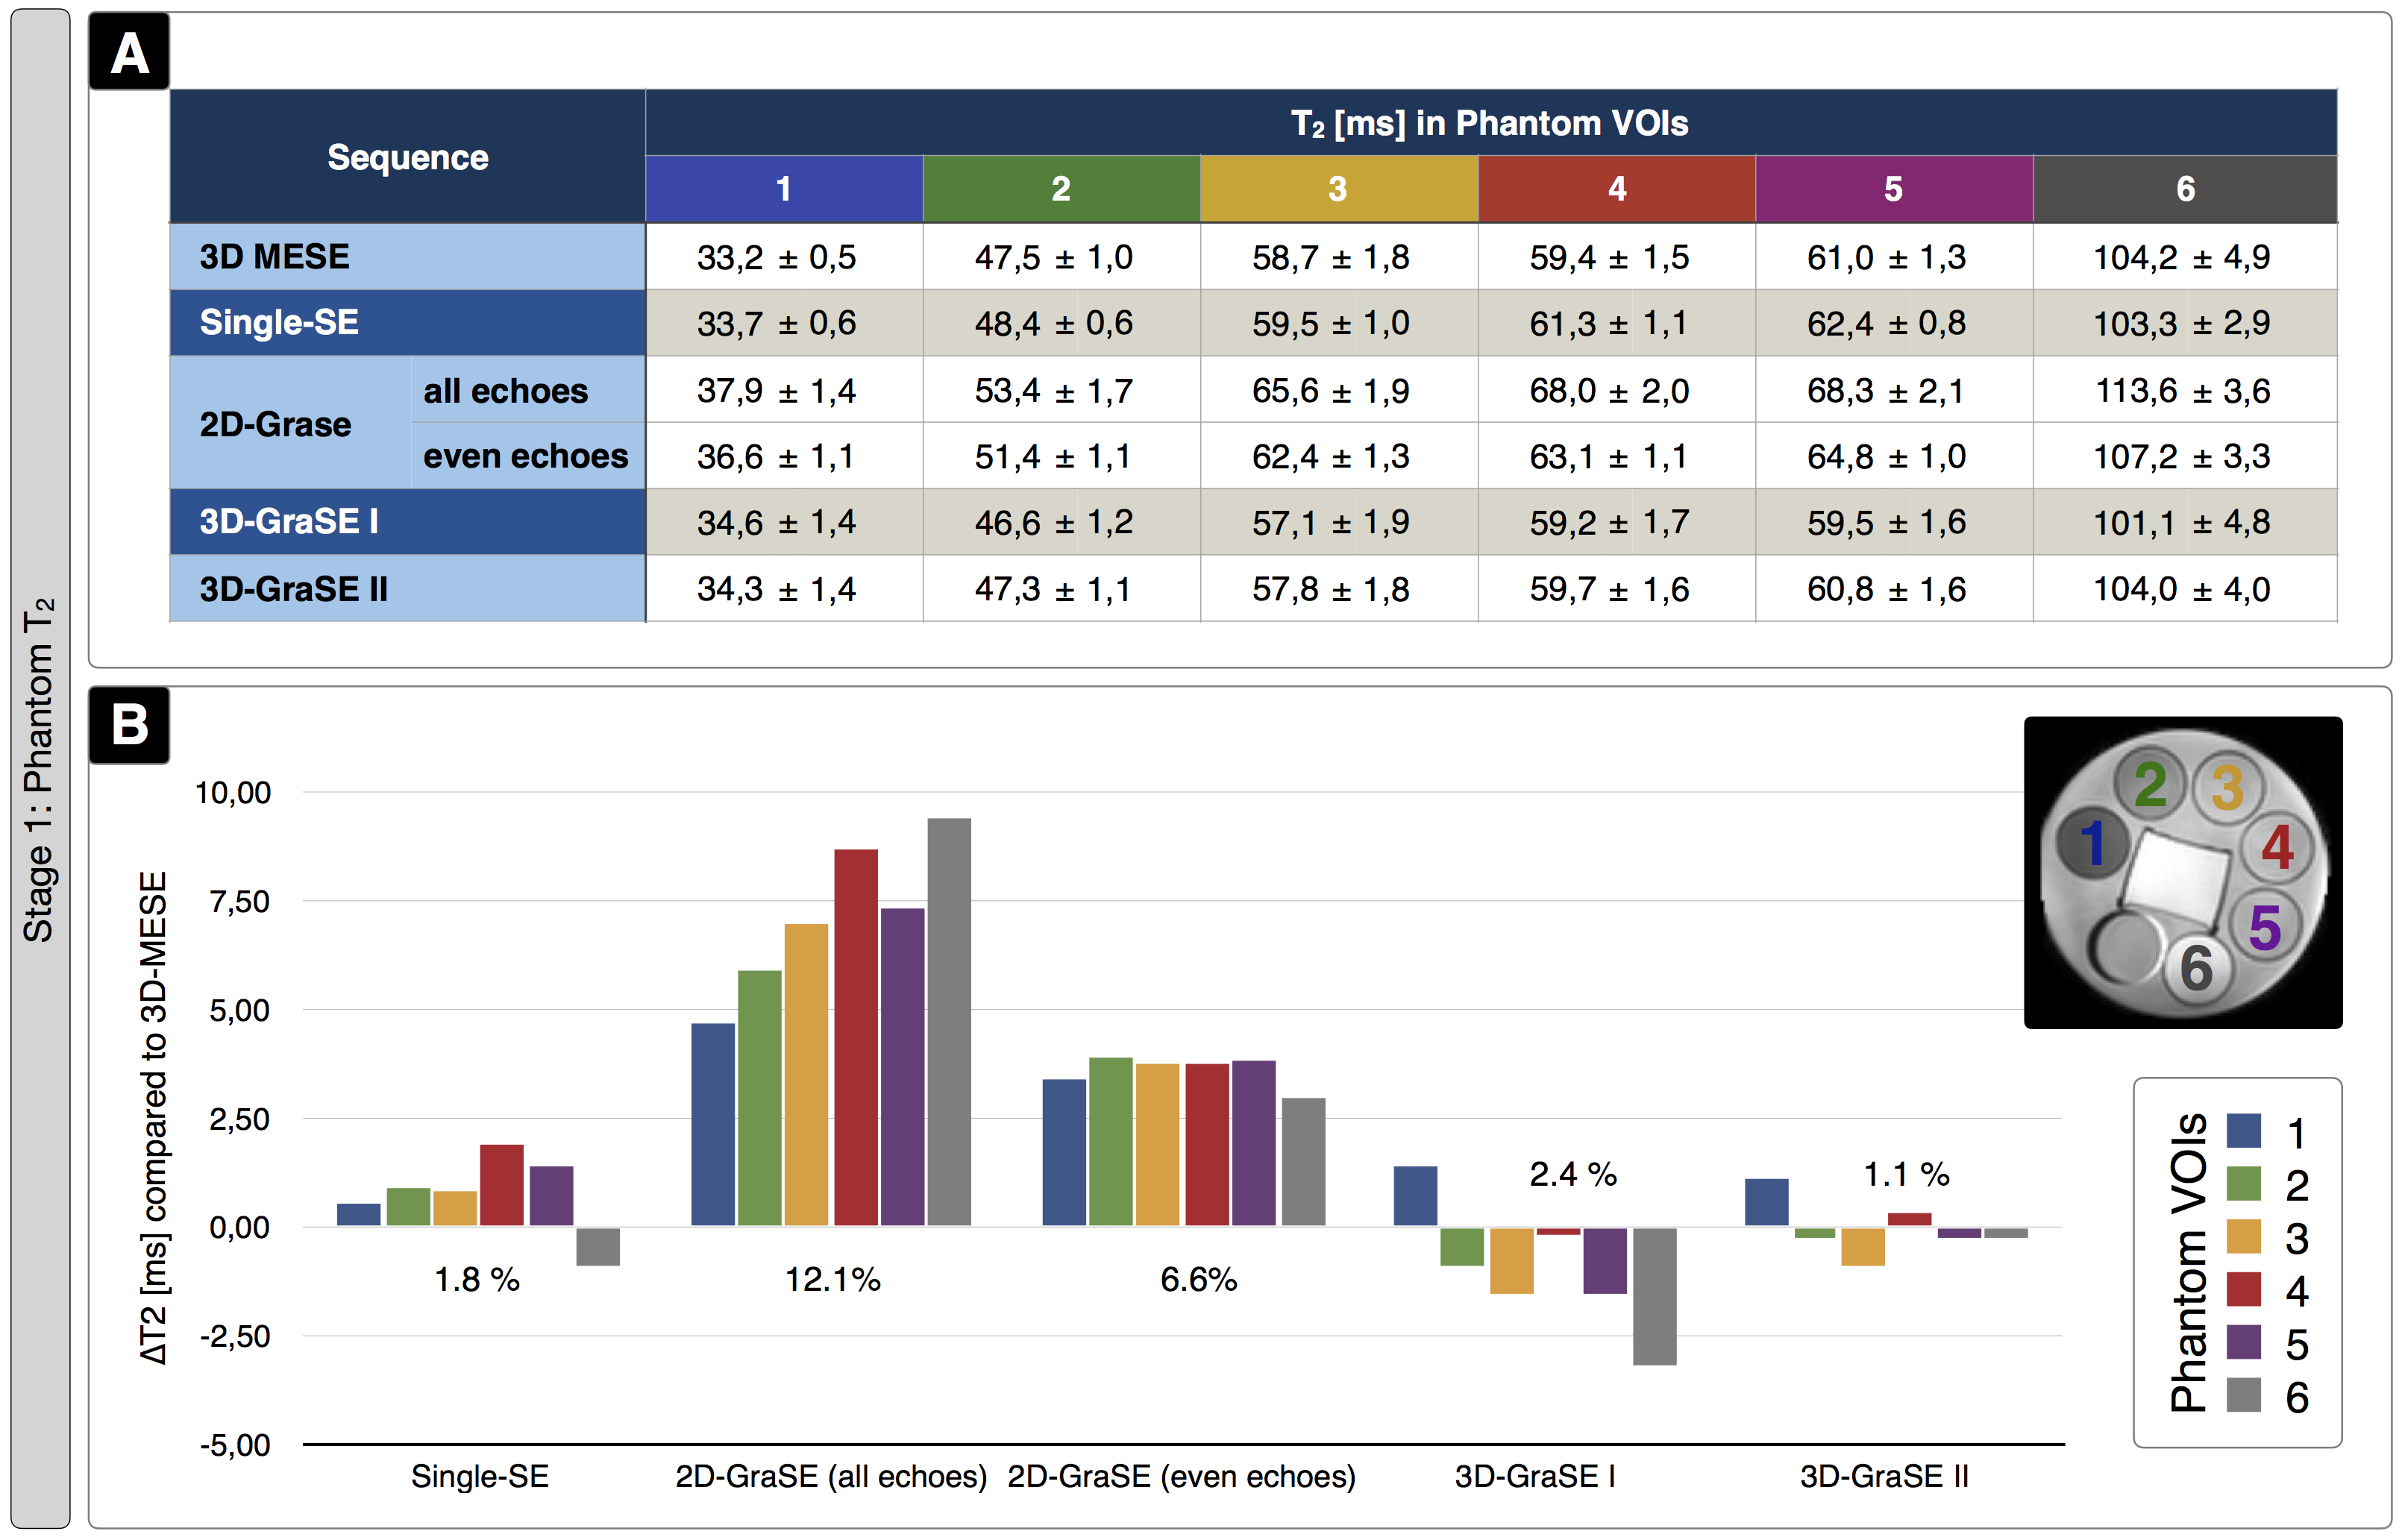Click the Stage 1: Phantom T2 sidebar

coord(40,770)
